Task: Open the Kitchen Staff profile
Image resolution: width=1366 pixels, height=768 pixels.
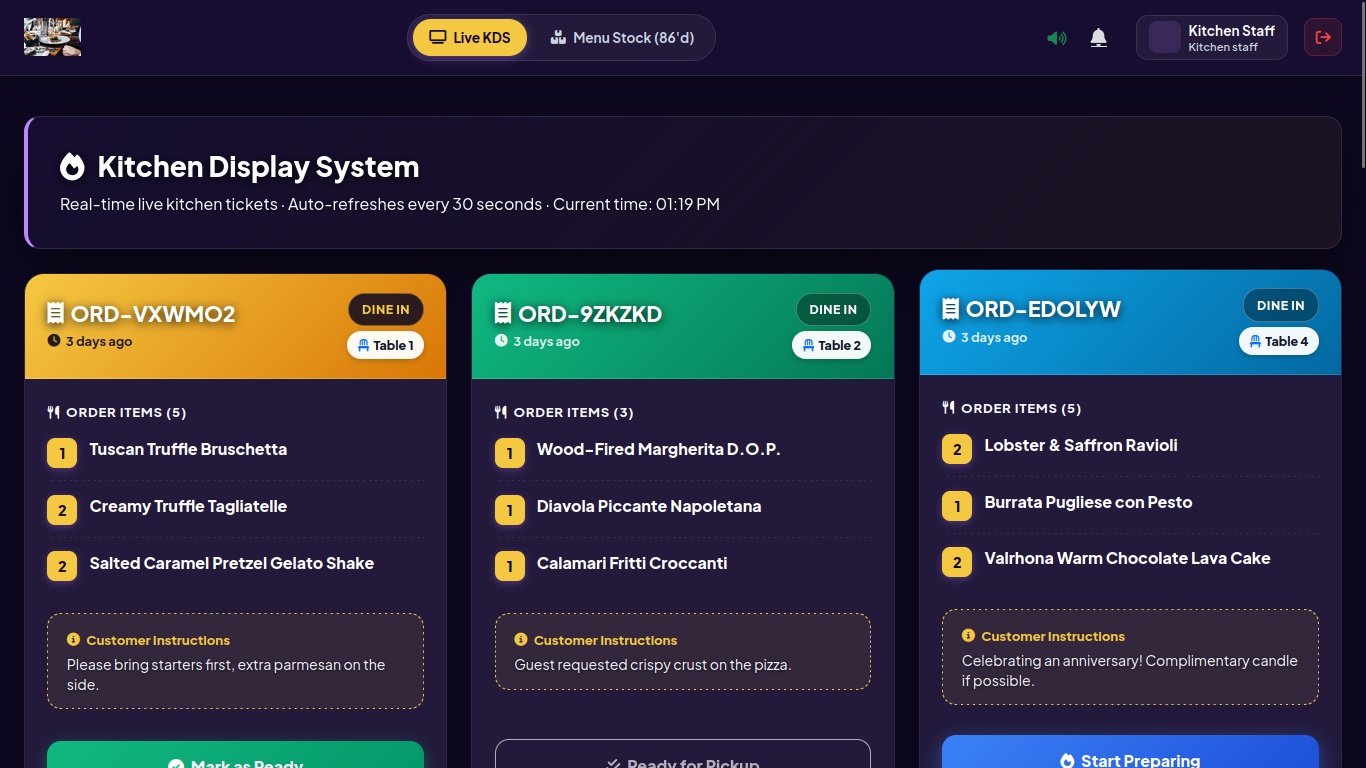Action: [x=1211, y=38]
